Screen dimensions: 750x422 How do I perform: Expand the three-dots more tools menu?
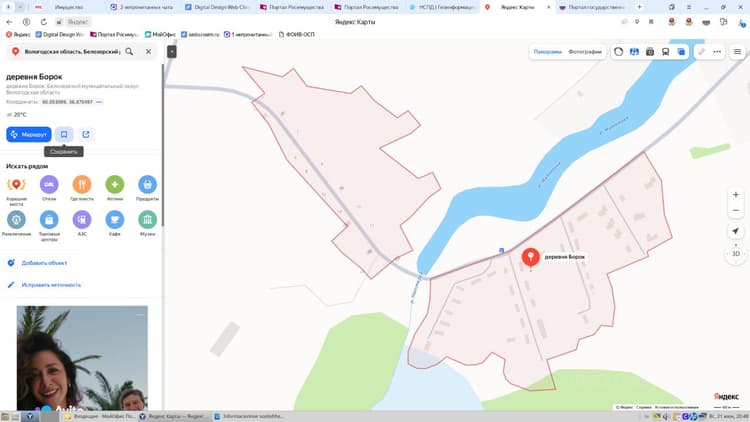pyautogui.click(x=717, y=52)
